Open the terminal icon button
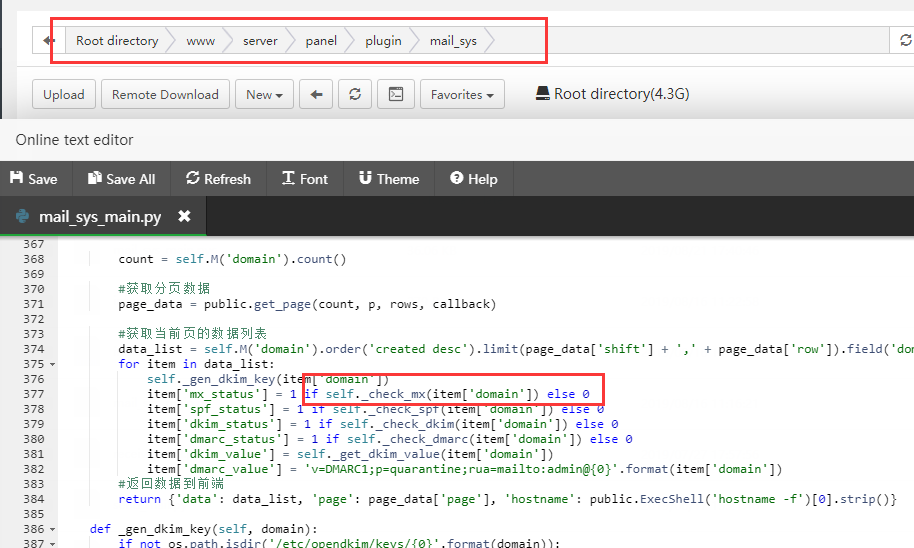Viewport: 914px width, 548px height. pos(396,95)
